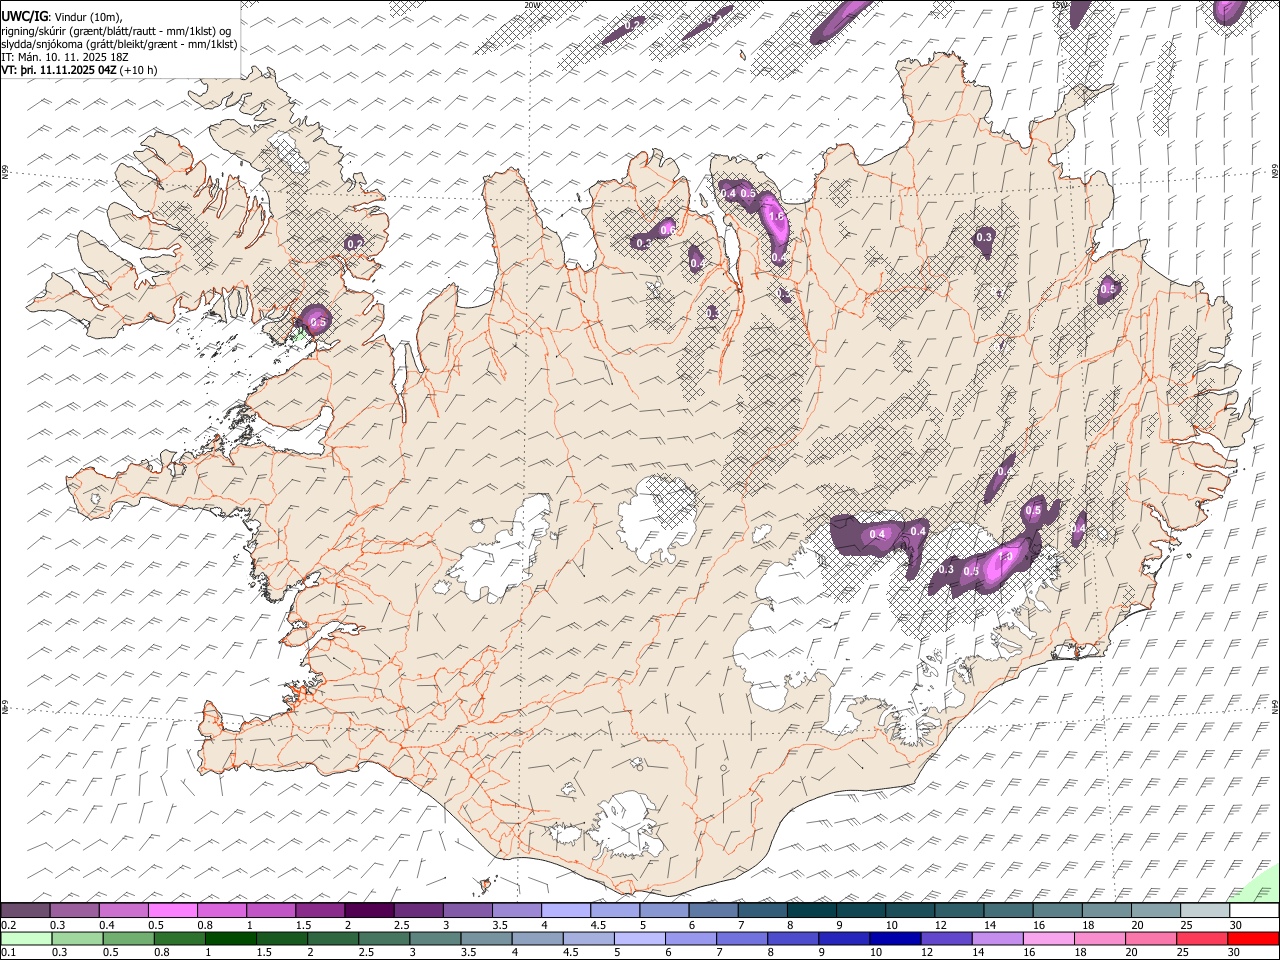Select the bottom-row pink swatch for 16
Screen dimensions: 1280x960
pos(1048,938)
